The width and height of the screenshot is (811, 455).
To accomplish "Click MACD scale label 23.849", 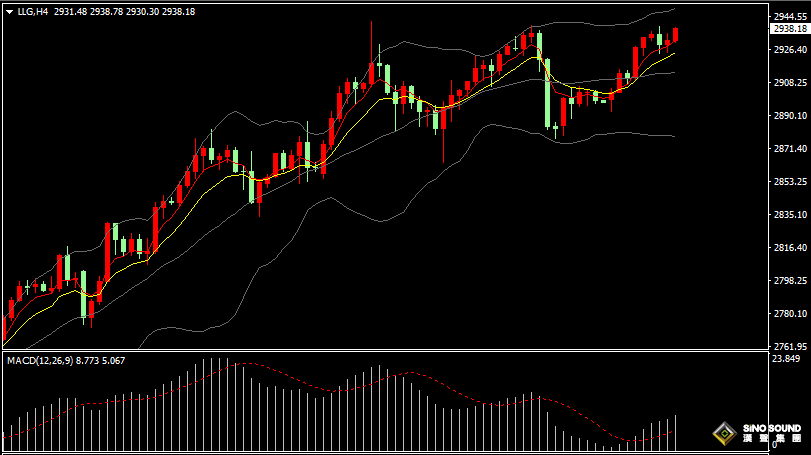I will pyautogui.click(x=786, y=359).
